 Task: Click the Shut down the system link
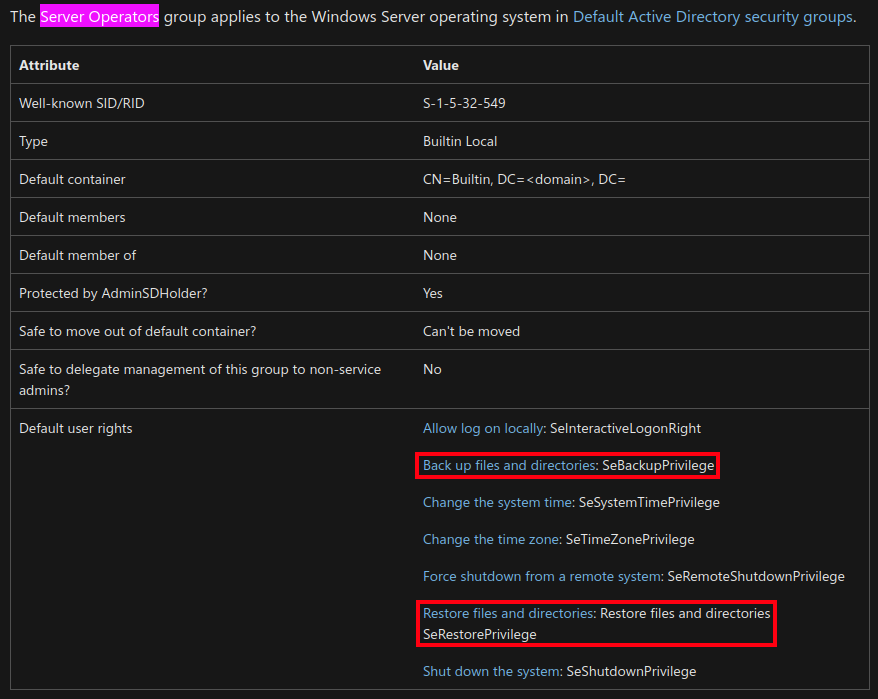[x=491, y=672]
